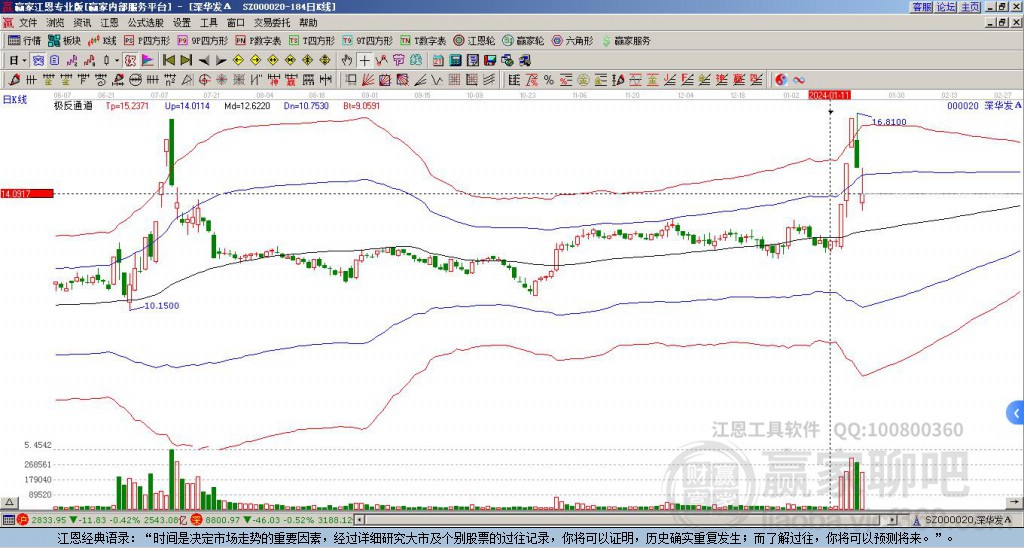Click the 14.0917 red price label

click(27, 193)
